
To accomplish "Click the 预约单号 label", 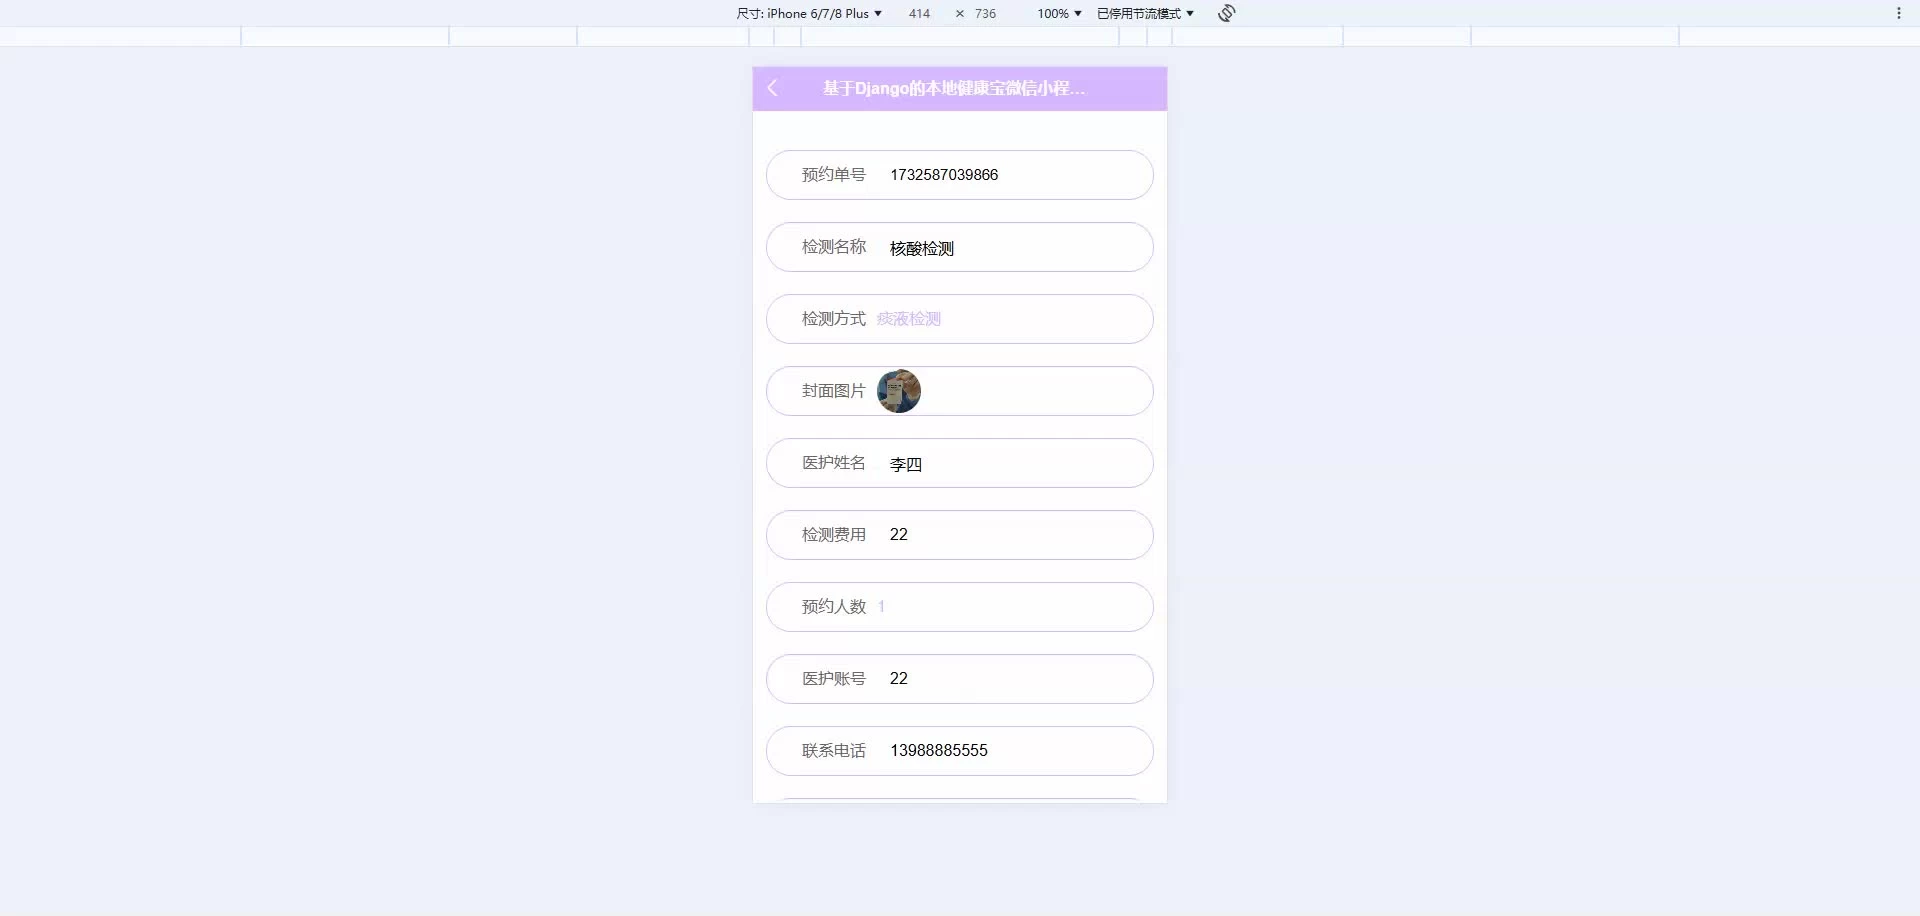I will 833,175.
